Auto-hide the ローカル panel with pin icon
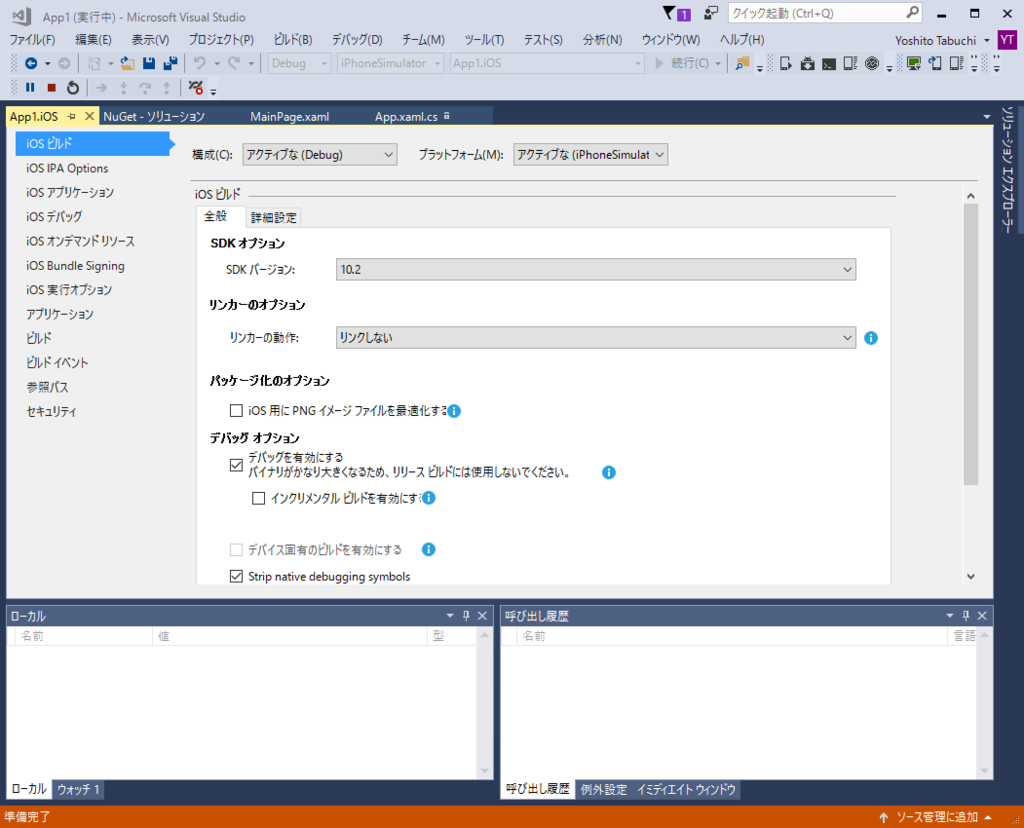Viewport: 1024px width, 828px height. (466, 616)
